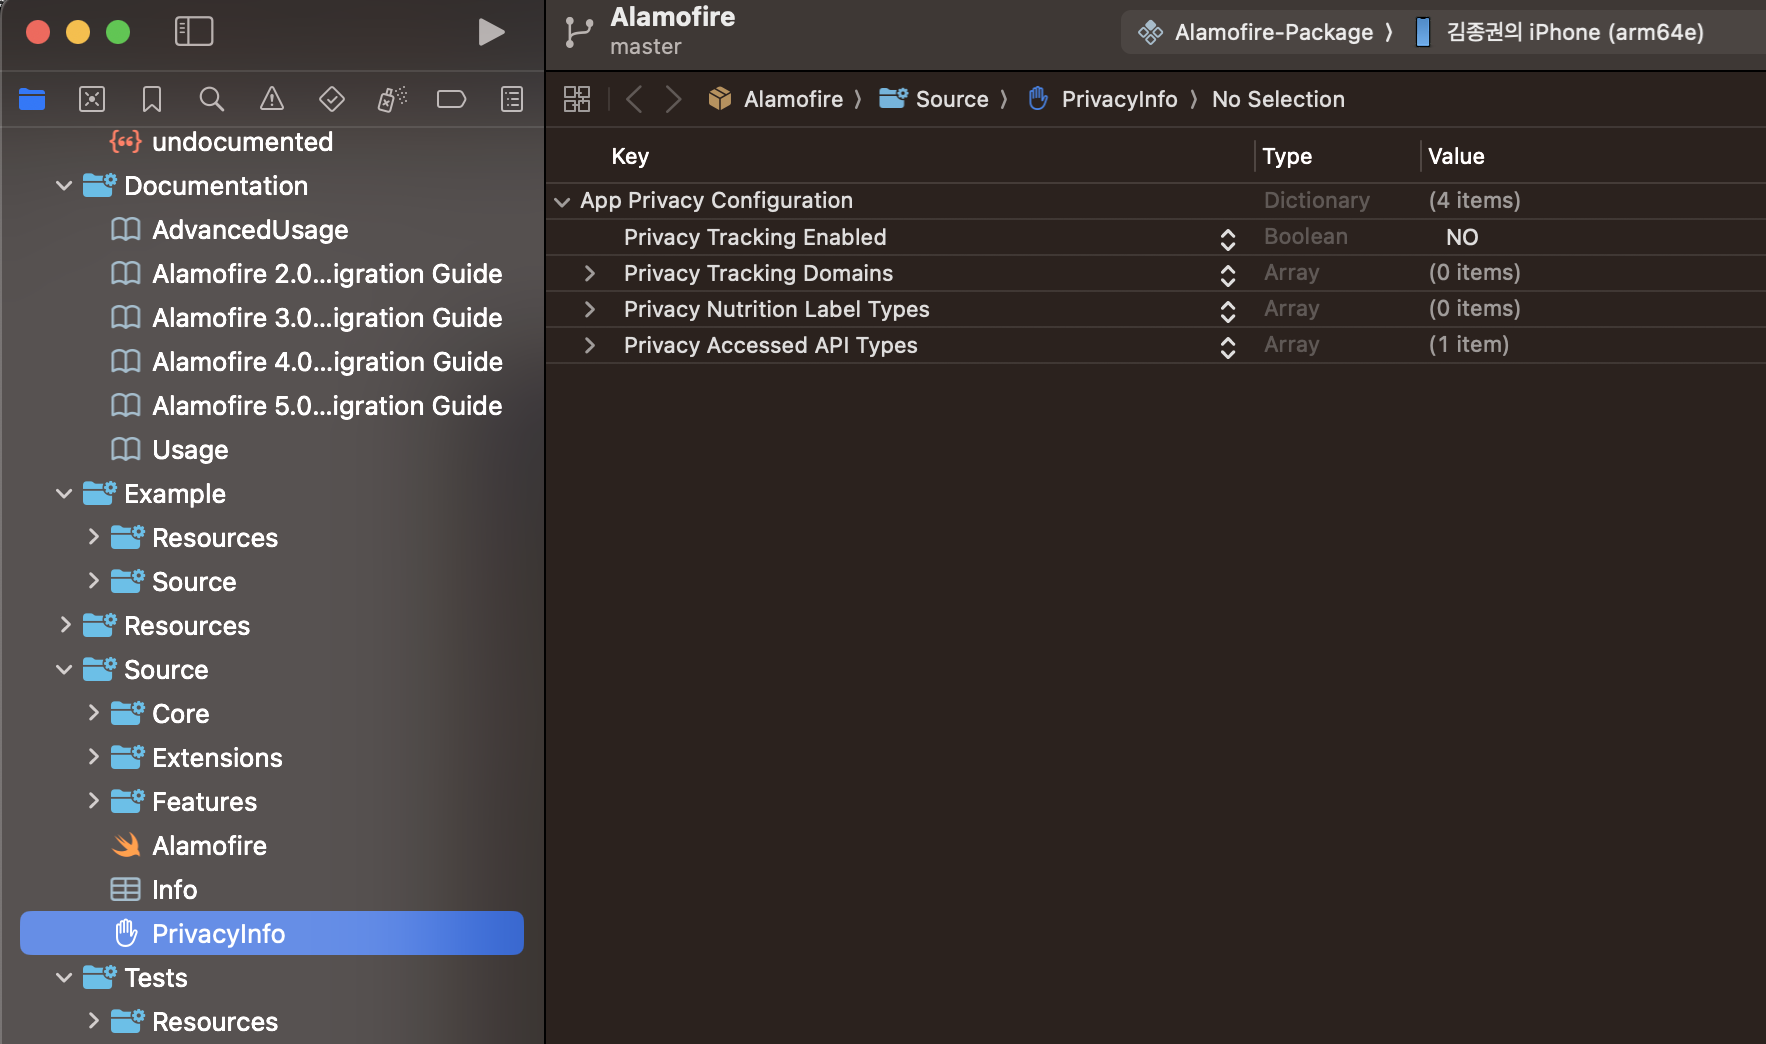Screen dimensions: 1766x1044
Task: Expand Resources folder under Tests
Action: click(93, 1021)
